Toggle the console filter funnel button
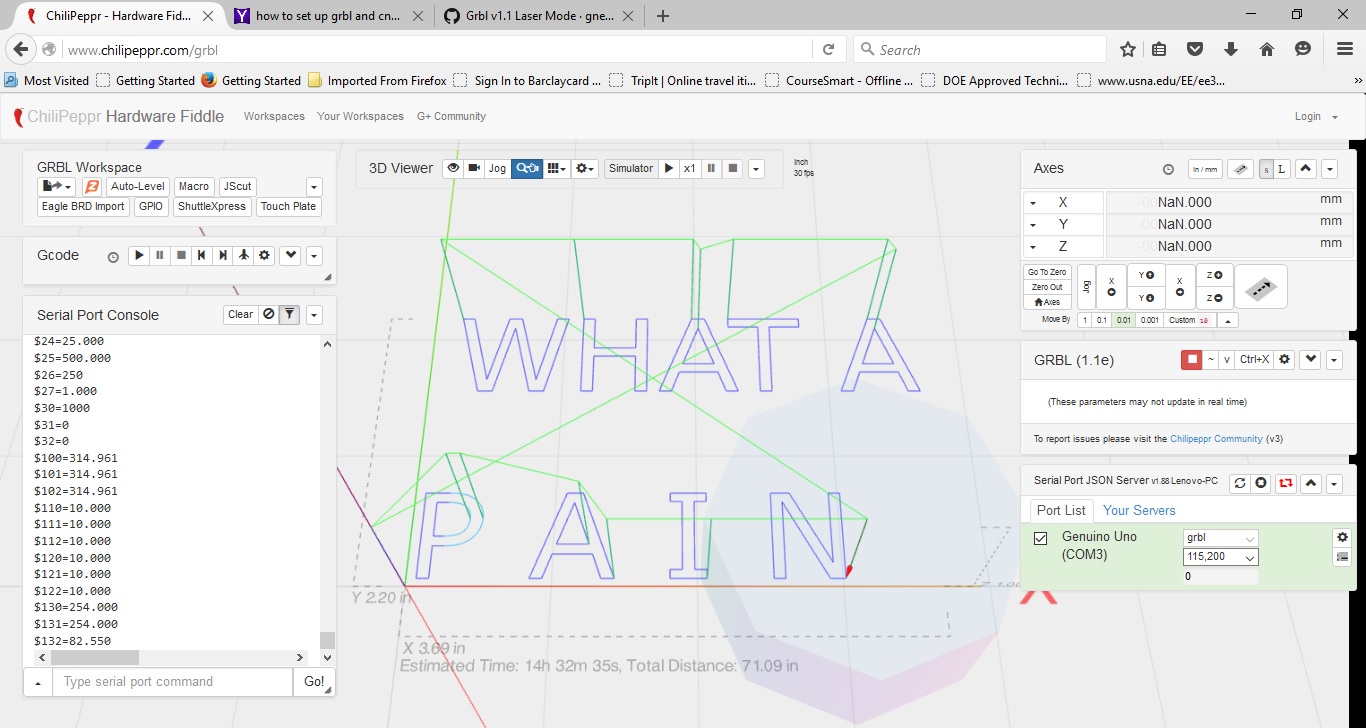The image size is (1366, 728). (x=289, y=315)
